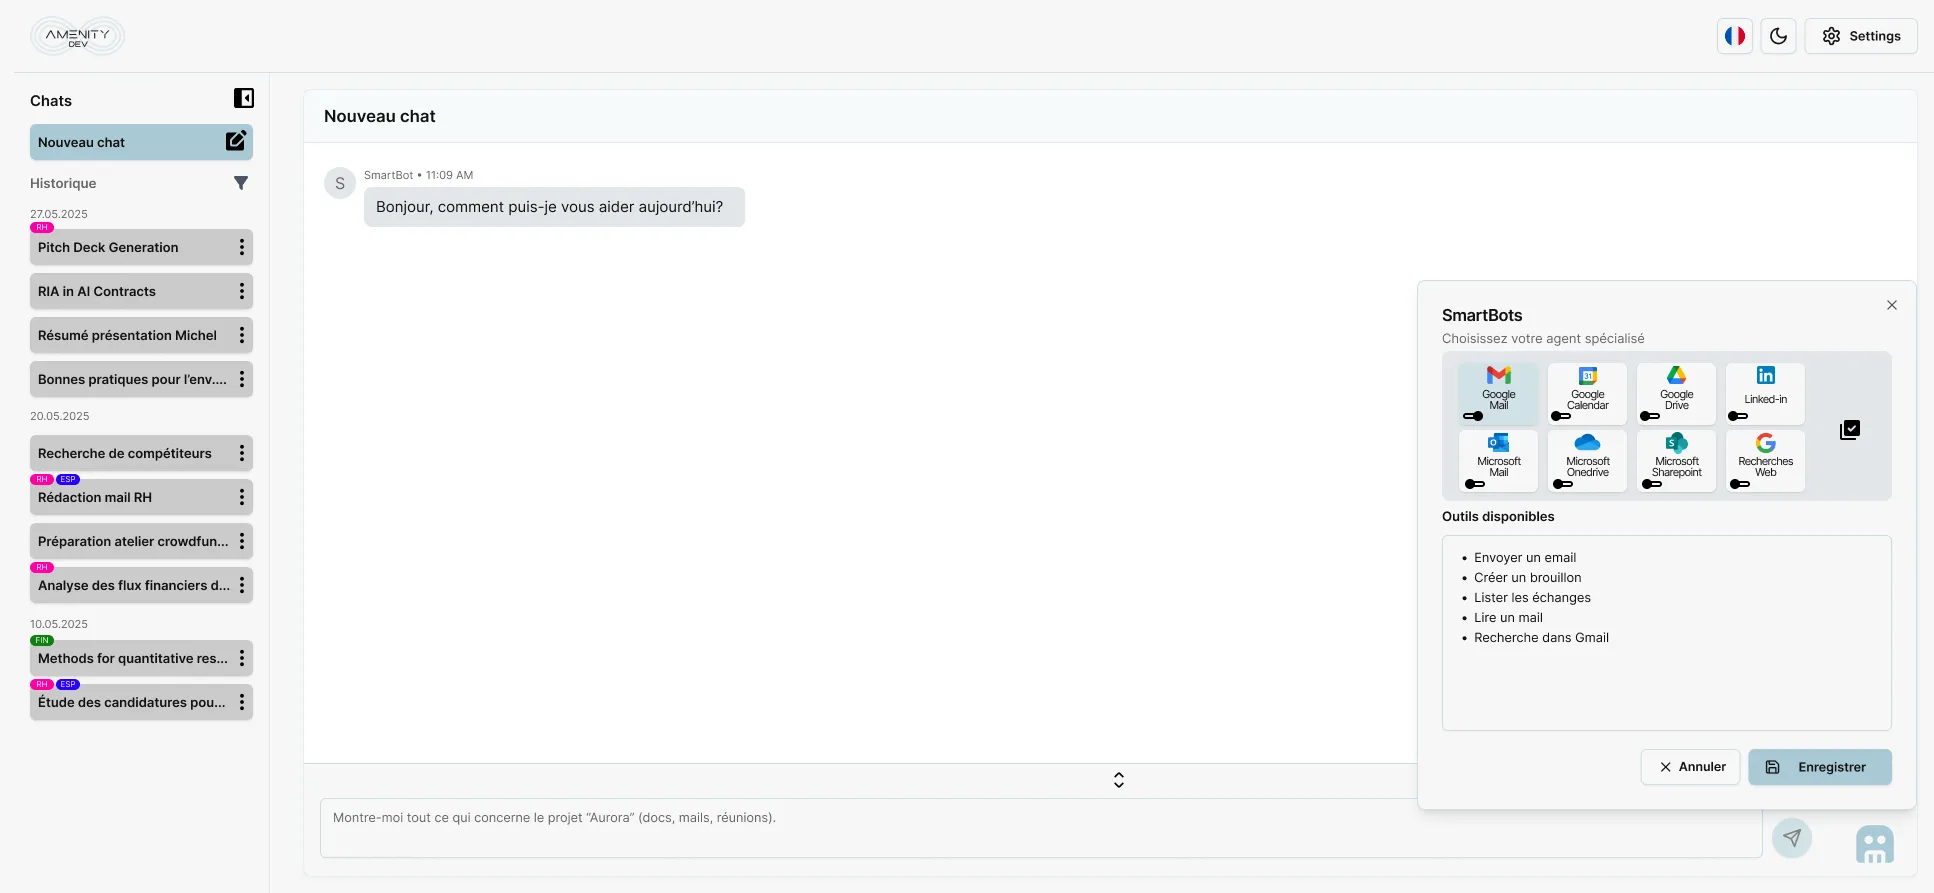Click the Enregistrer button

[1819, 767]
